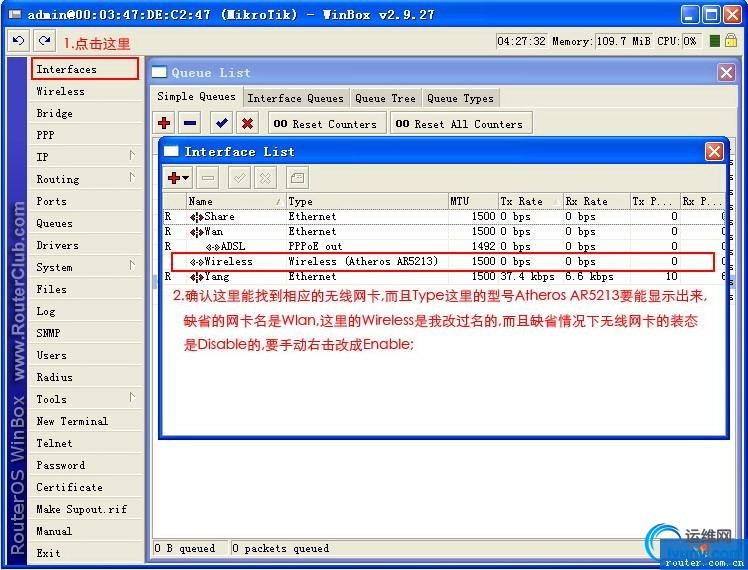Screen dimensions: 748x570
Task: Click the green status square indicator
Action: click(714, 41)
